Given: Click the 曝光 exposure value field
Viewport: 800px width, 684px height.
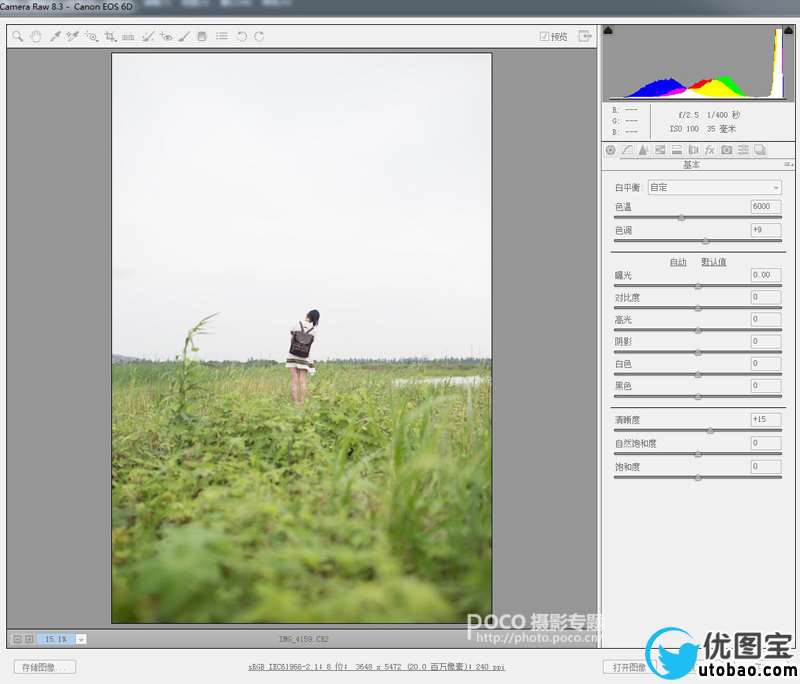Looking at the screenshot, I should pyautogui.click(x=765, y=275).
